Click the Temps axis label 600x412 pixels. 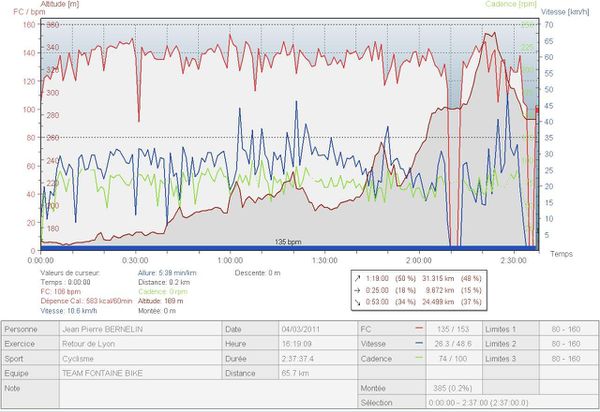click(561, 254)
